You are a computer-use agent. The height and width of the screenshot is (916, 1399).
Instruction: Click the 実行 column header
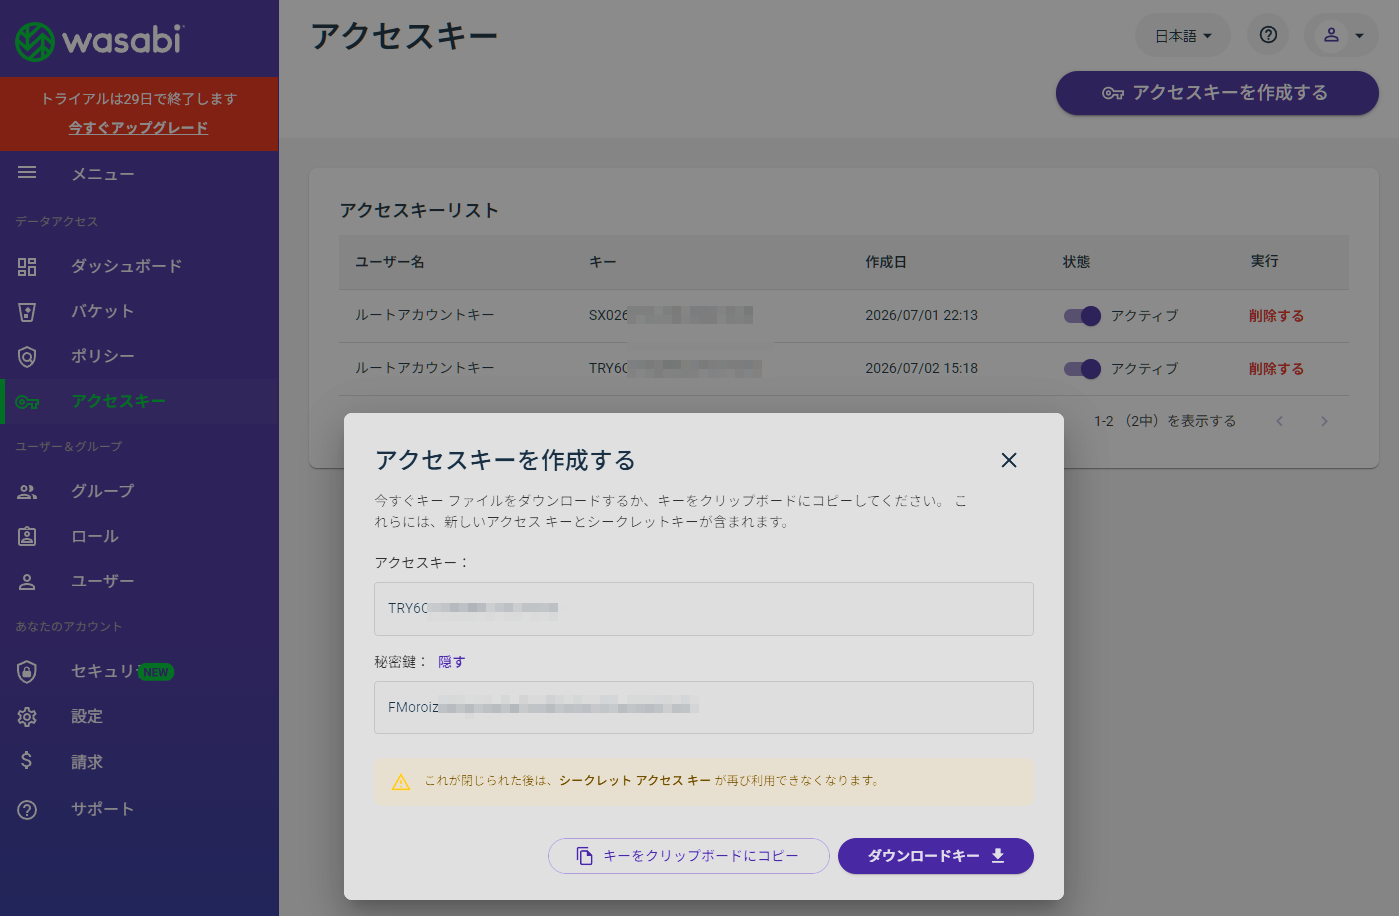(1265, 261)
